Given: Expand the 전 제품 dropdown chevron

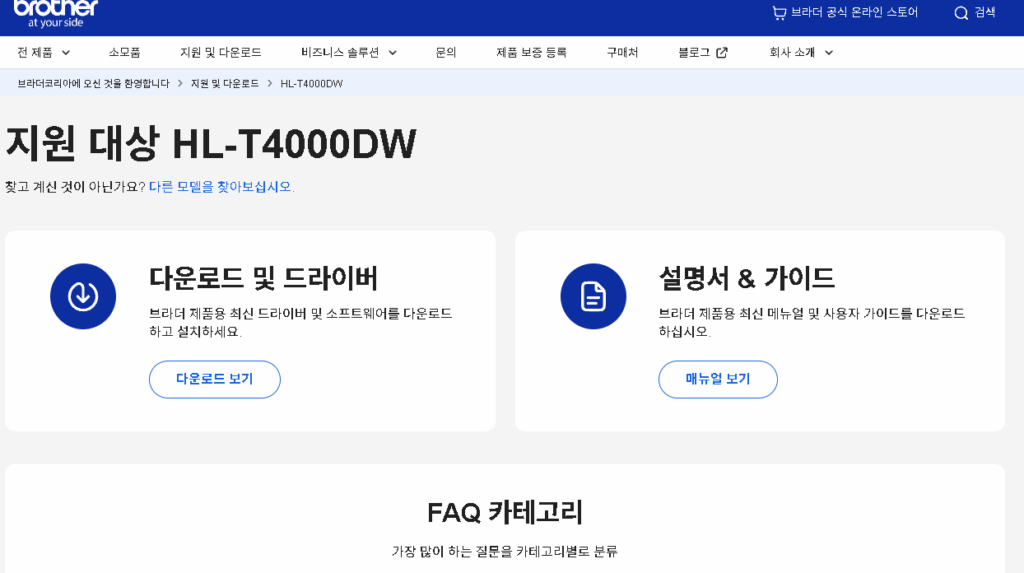Looking at the screenshot, I should click(x=66, y=53).
